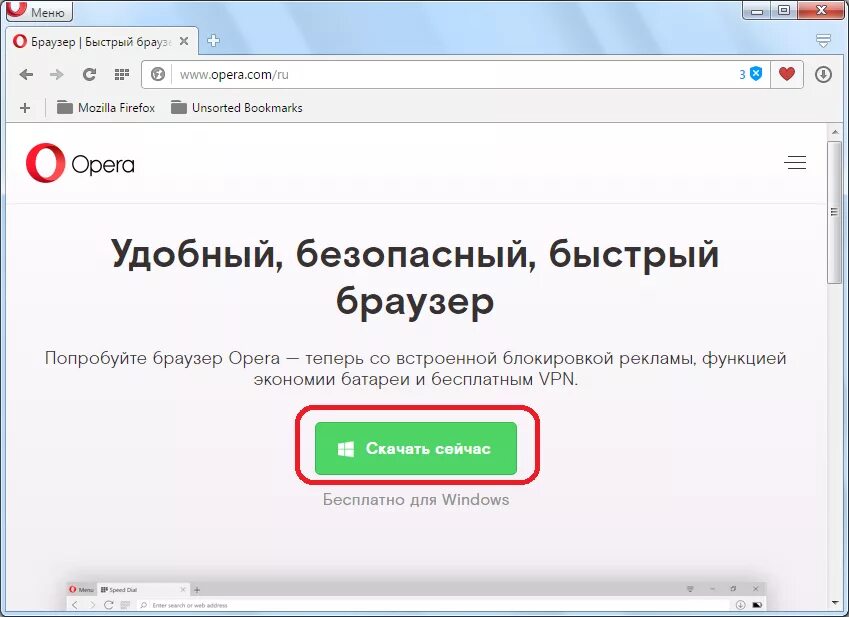Screen dimensions: 849x617
Task: Reload the page
Action: point(89,75)
